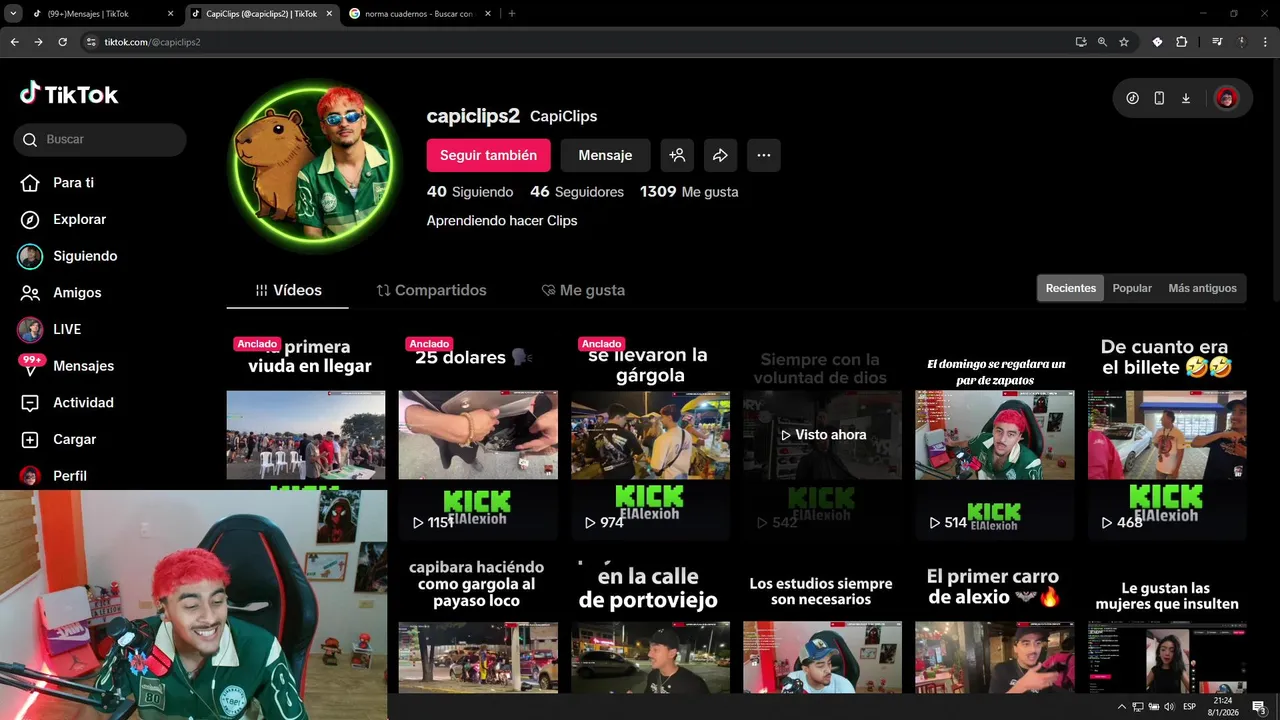Screen dimensions: 1280x720
Task: Open the extensions puzzle icon
Action: coord(1182,42)
